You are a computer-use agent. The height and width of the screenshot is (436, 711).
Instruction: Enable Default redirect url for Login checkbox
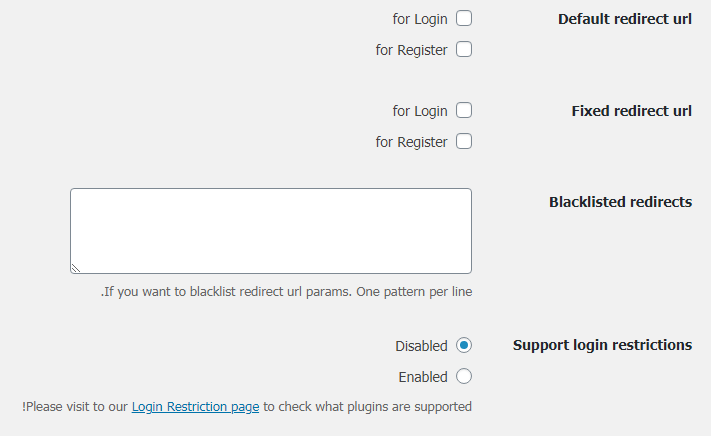[464, 18]
